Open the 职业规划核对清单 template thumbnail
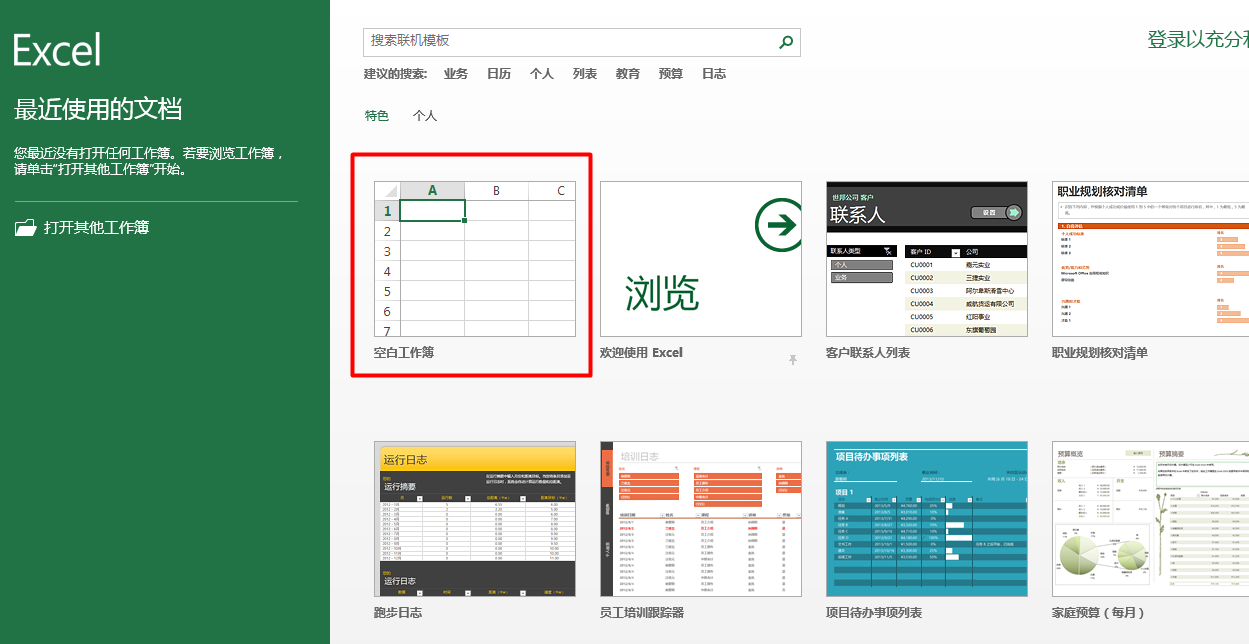1249x644 pixels. click(x=1150, y=259)
